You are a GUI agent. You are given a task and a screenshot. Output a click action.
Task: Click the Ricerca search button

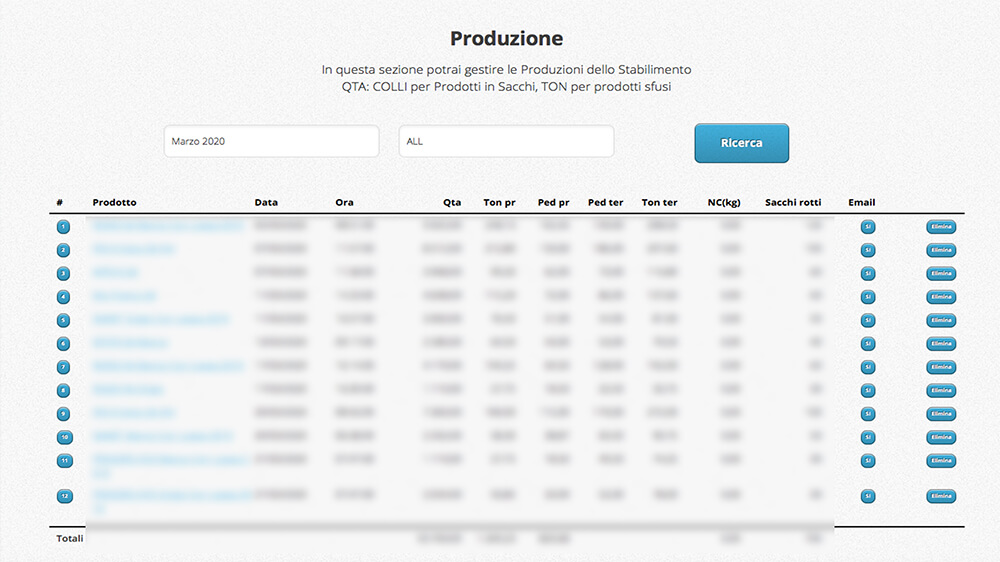pyautogui.click(x=741, y=143)
